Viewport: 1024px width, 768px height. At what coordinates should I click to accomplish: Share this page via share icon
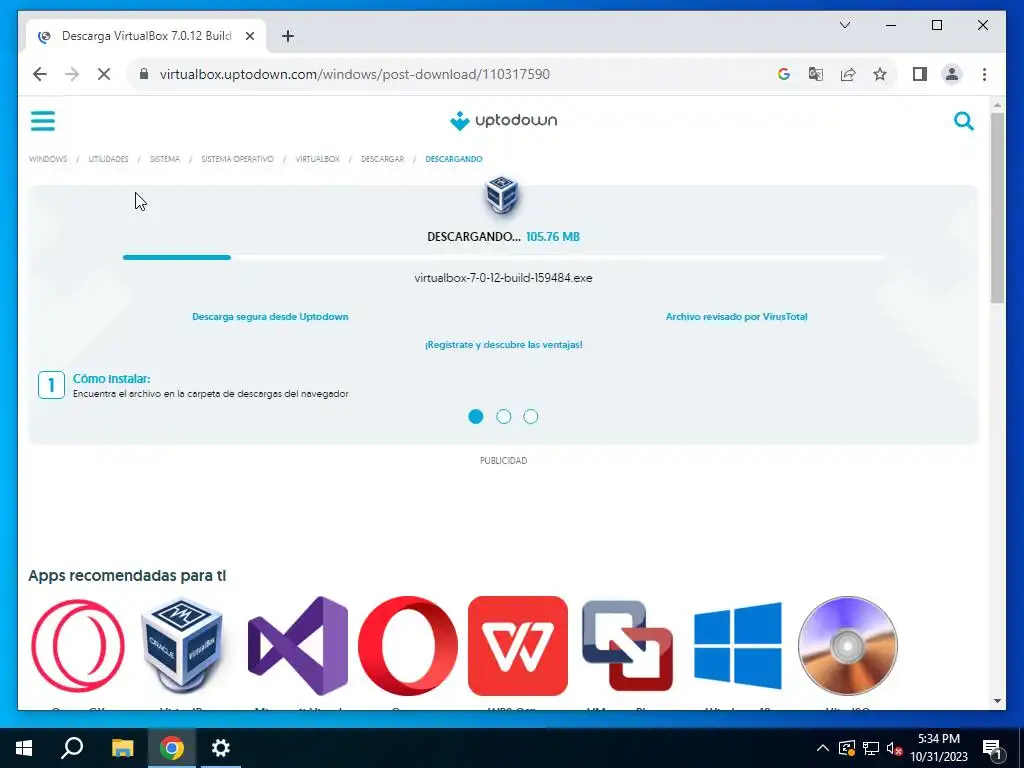(x=848, y=74)
